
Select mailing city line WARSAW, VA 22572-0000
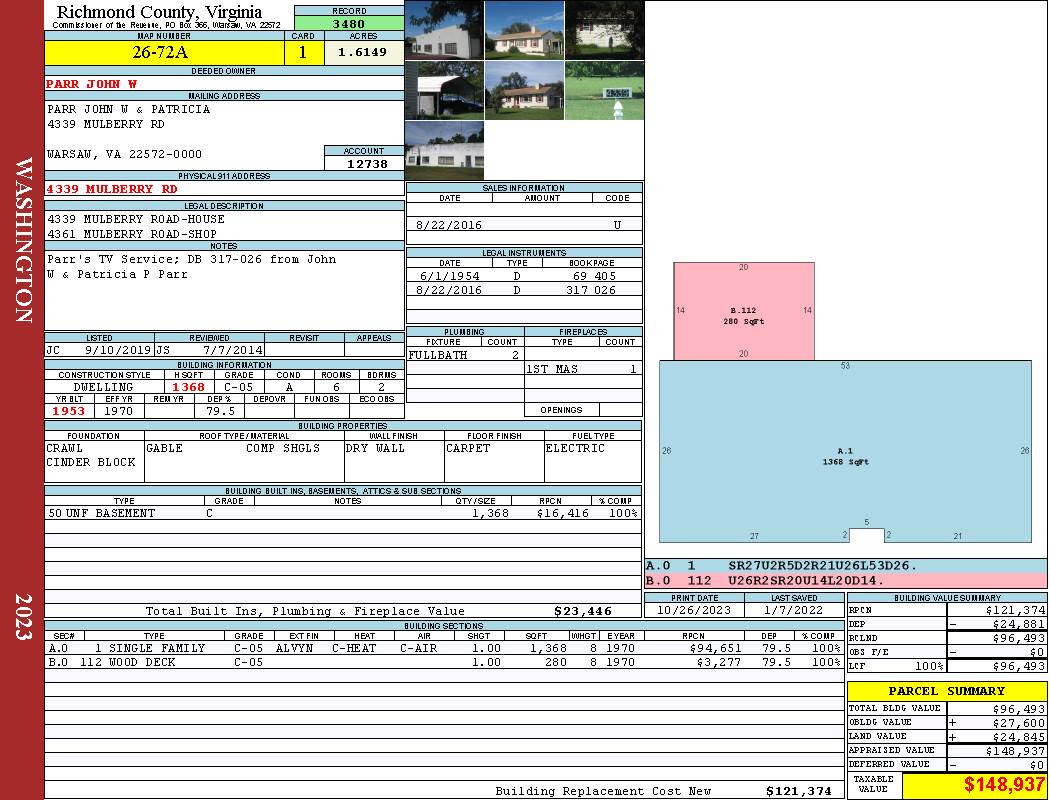coord(124,154)
